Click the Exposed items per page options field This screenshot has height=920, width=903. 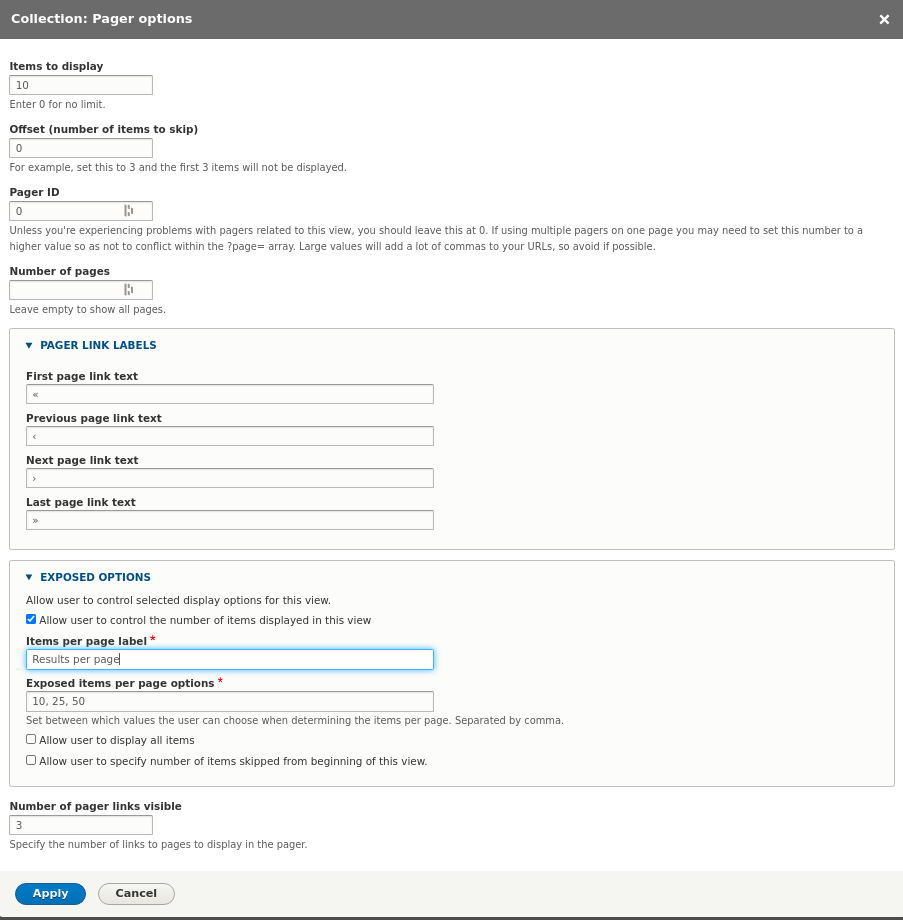pyautogui.click(x=230, y=701)
